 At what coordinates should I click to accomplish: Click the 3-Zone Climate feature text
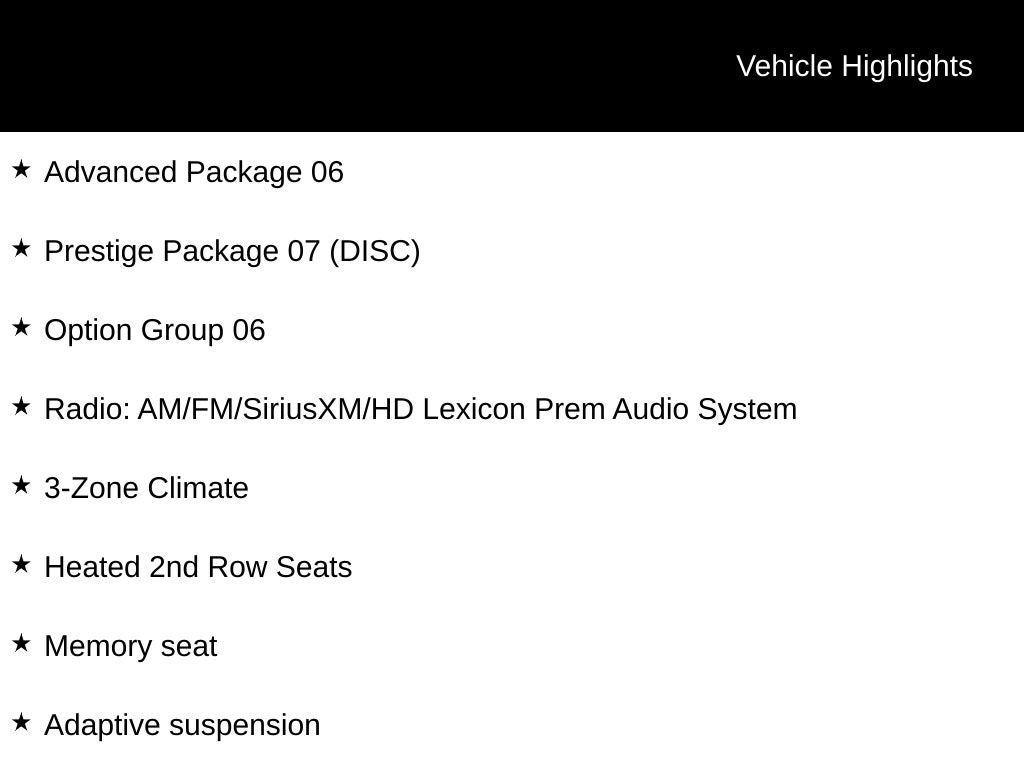[147, 488]
